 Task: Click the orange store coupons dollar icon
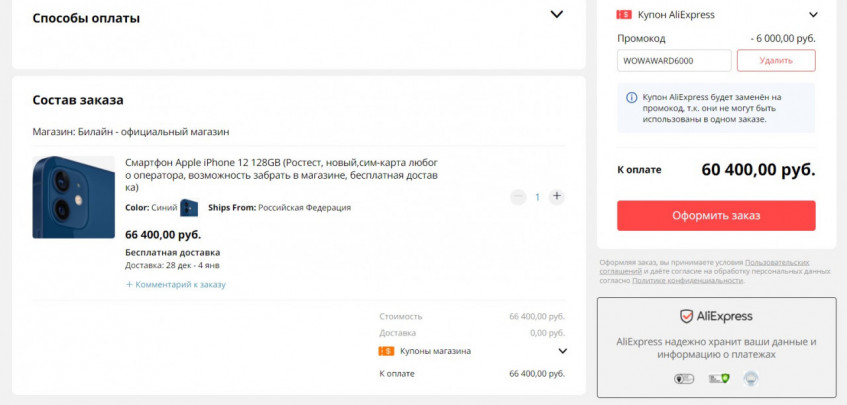click(386, 351)
